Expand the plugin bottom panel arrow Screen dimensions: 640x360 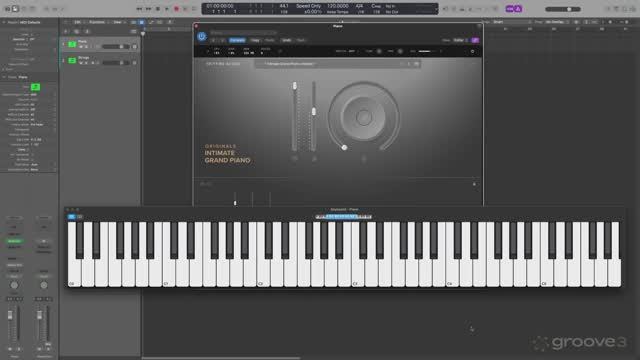pos(474,184)
